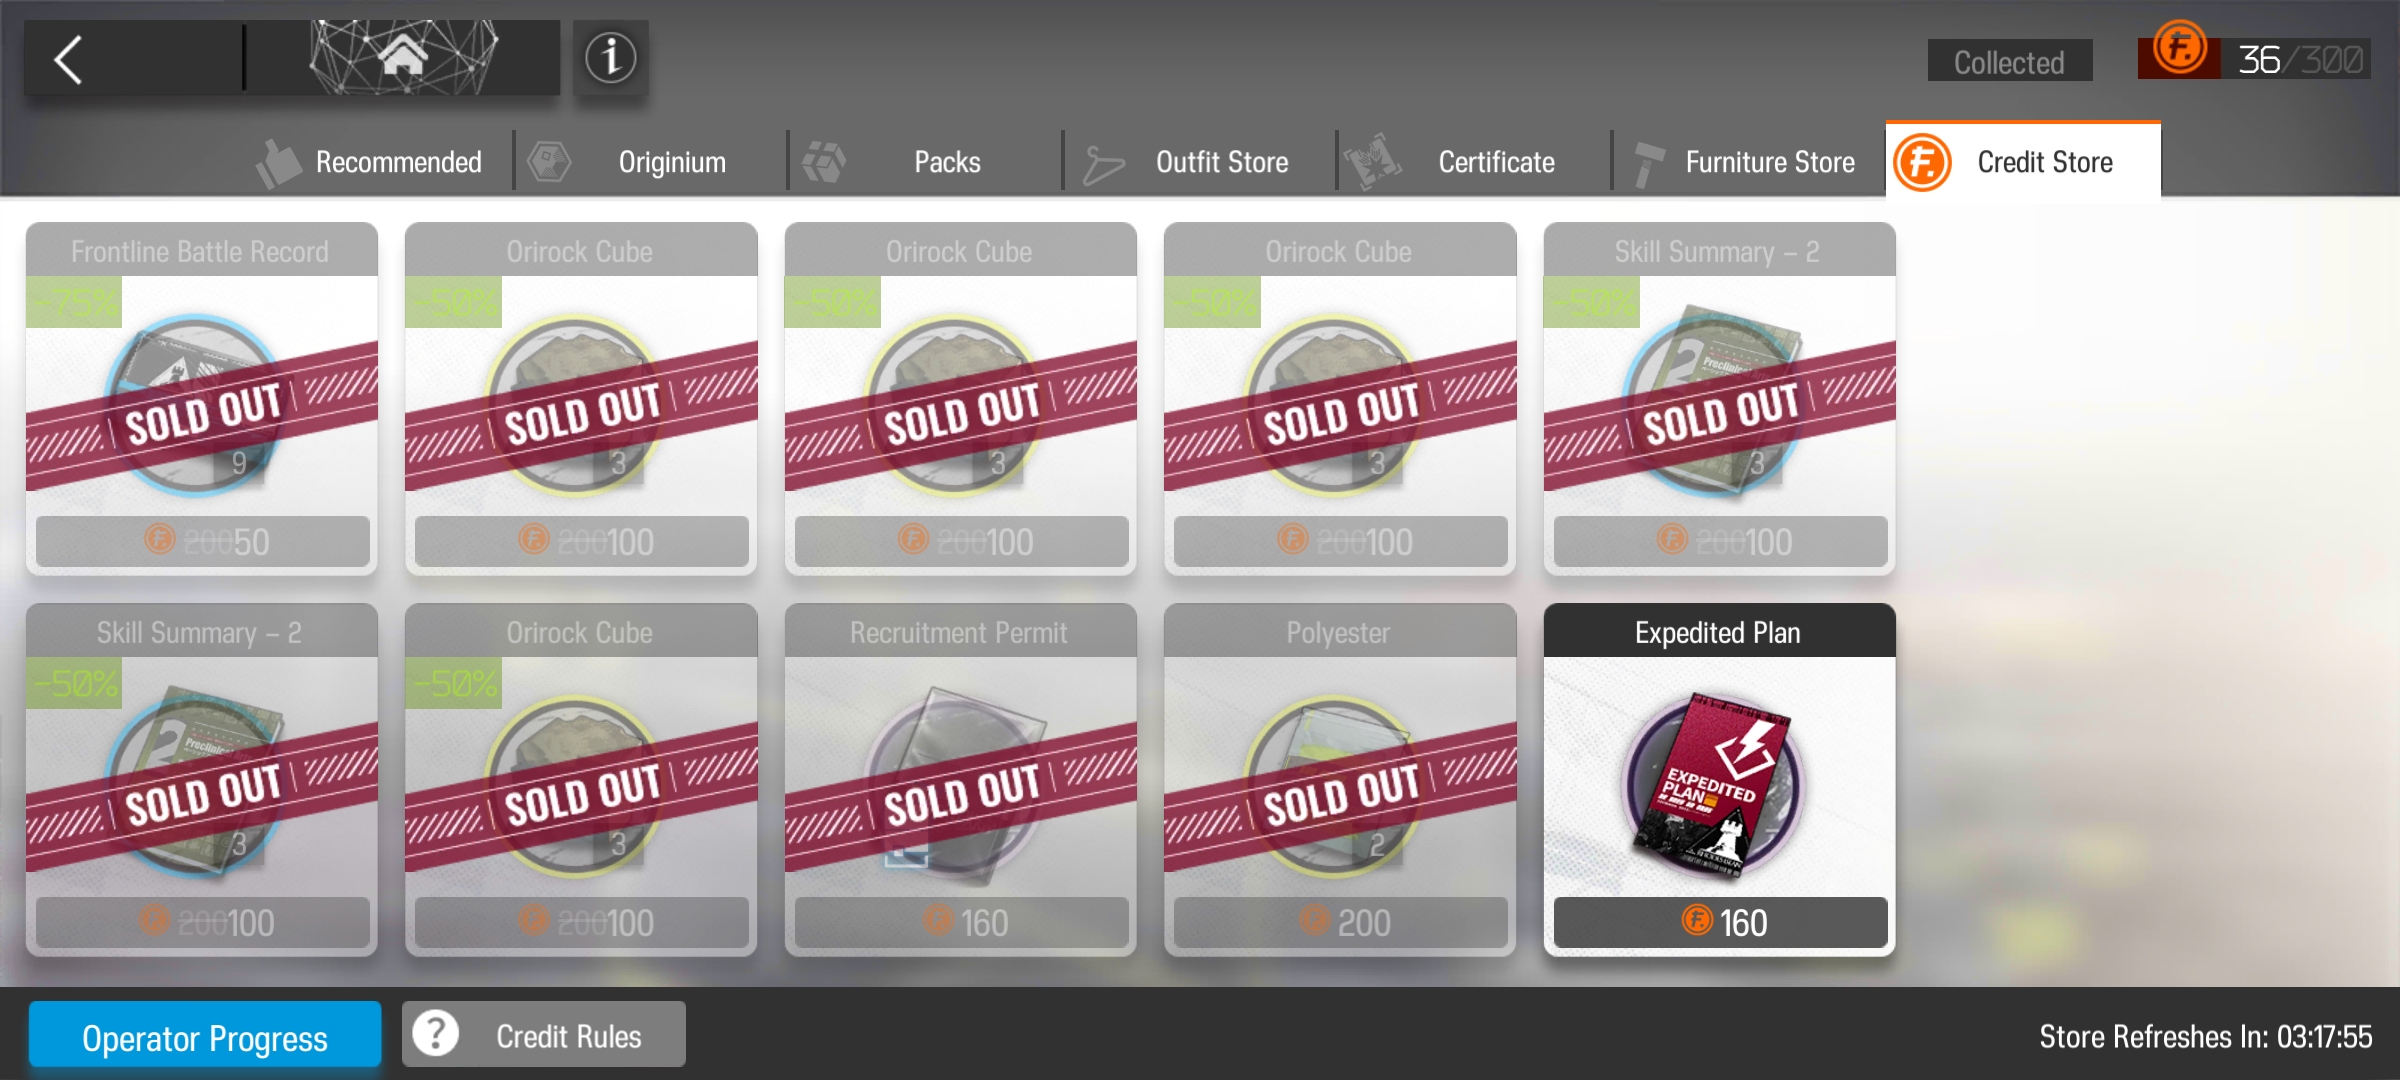Click the Store Refreshes In timer

pyautogui.click(x=2205, y=1036)
